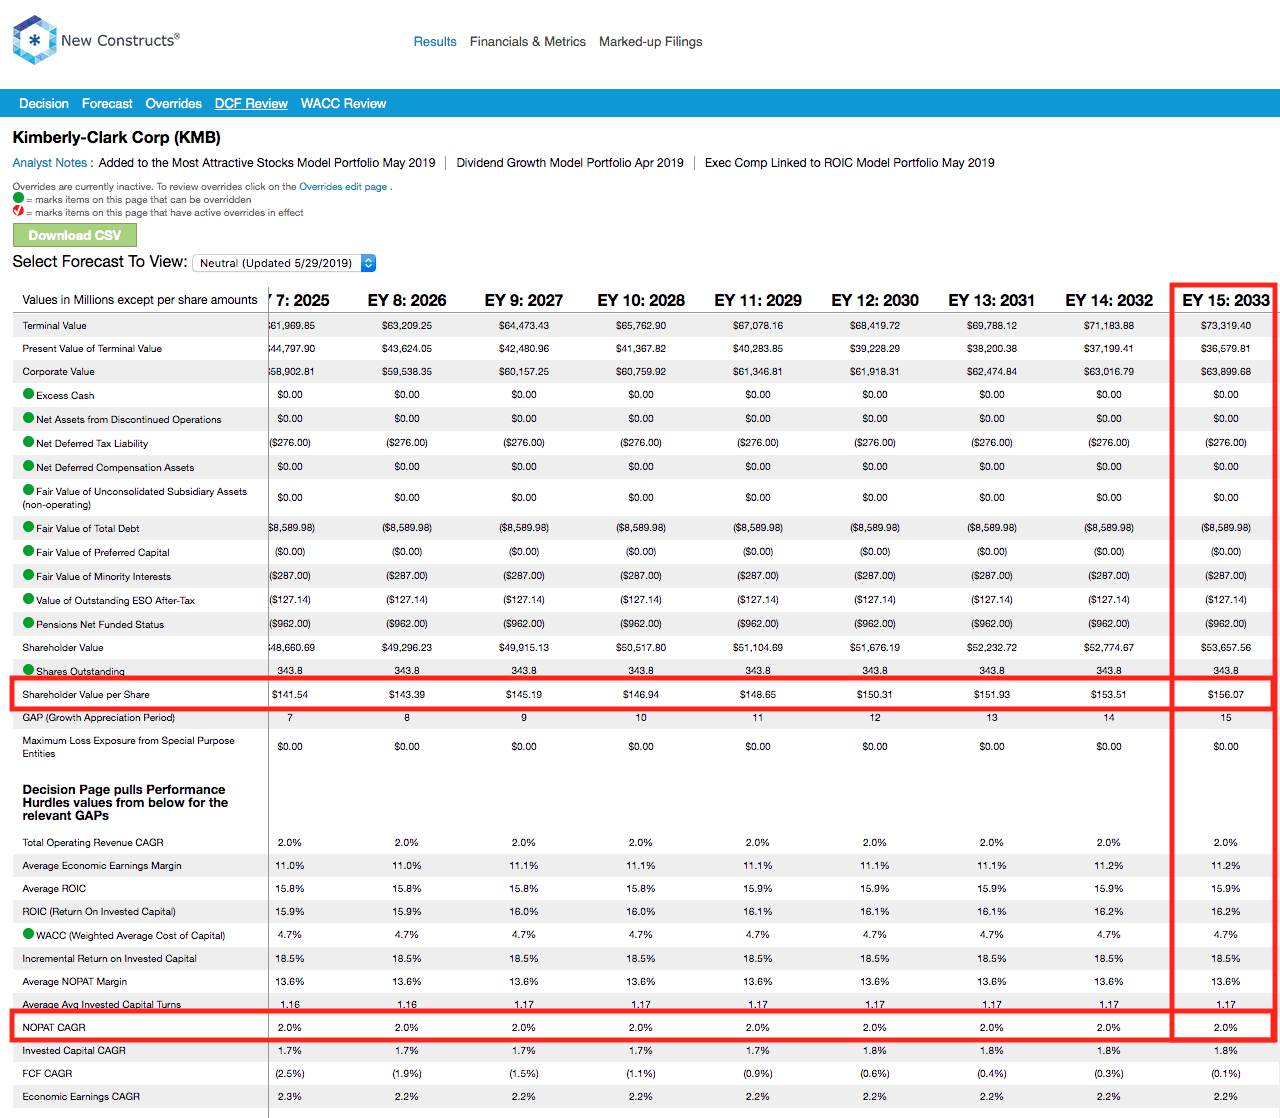
Task: Click green dot beside Net Assets from Discontinued Operations
Action: pyautogui.click(x=29, y=418)
